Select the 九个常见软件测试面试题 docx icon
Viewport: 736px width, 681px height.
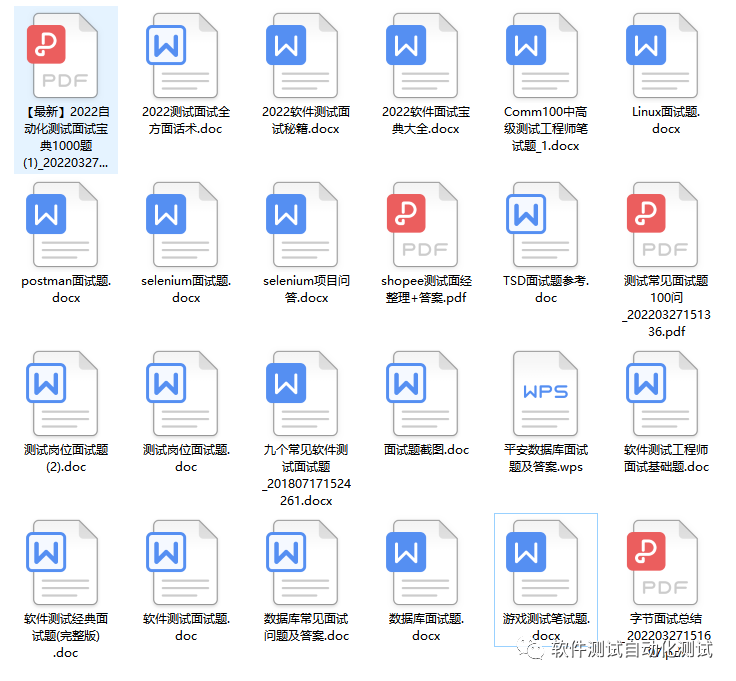pyautogui.click(x=303, y=393)
